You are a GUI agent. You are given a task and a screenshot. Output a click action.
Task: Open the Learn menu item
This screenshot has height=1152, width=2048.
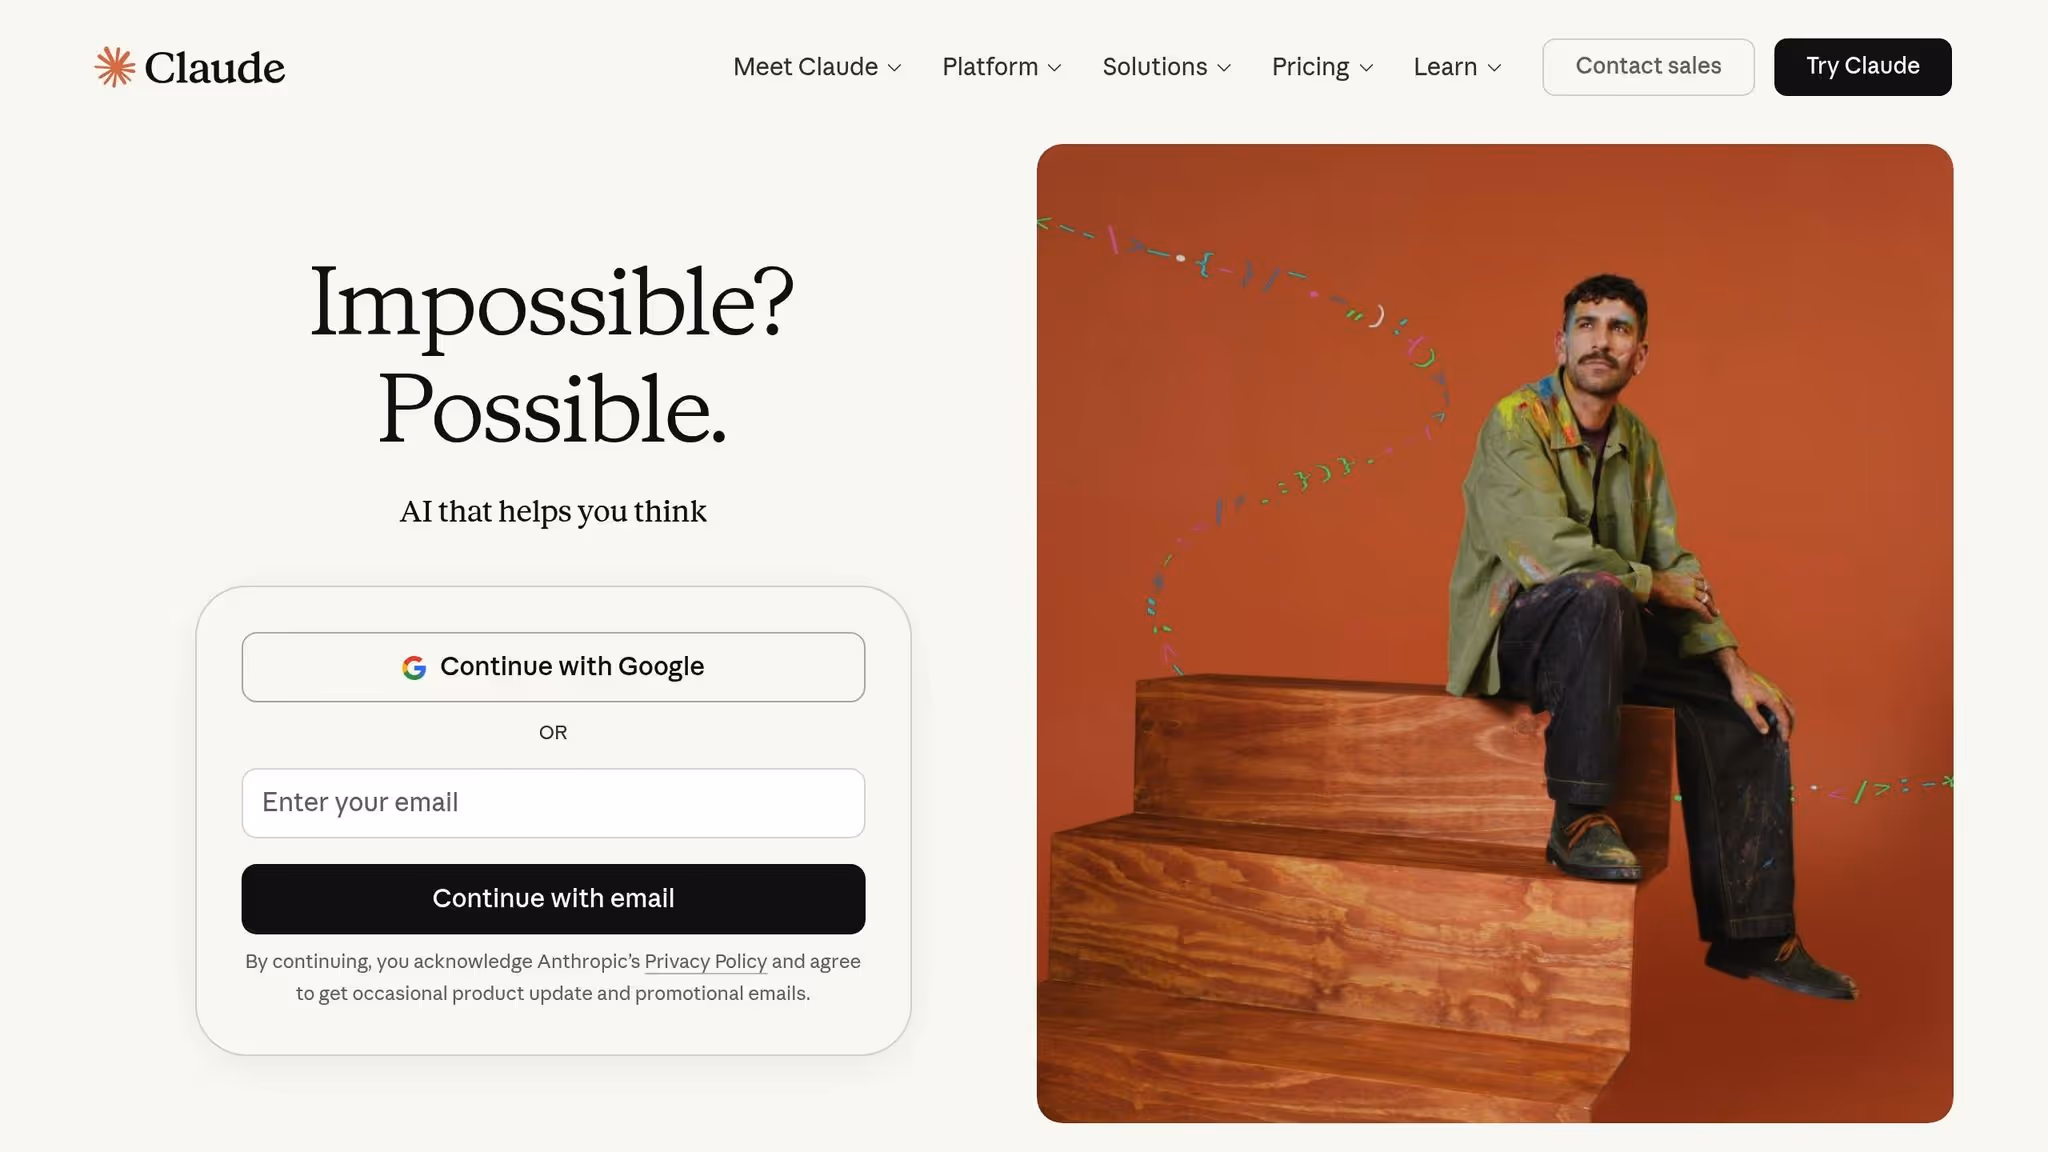click(x=1458, y=67)
